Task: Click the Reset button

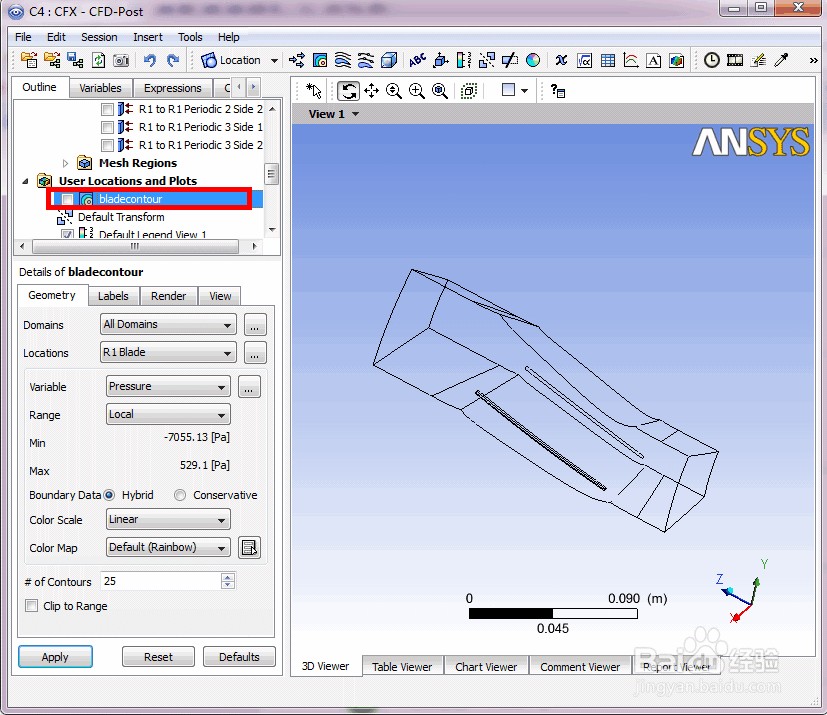Action: 158,656
